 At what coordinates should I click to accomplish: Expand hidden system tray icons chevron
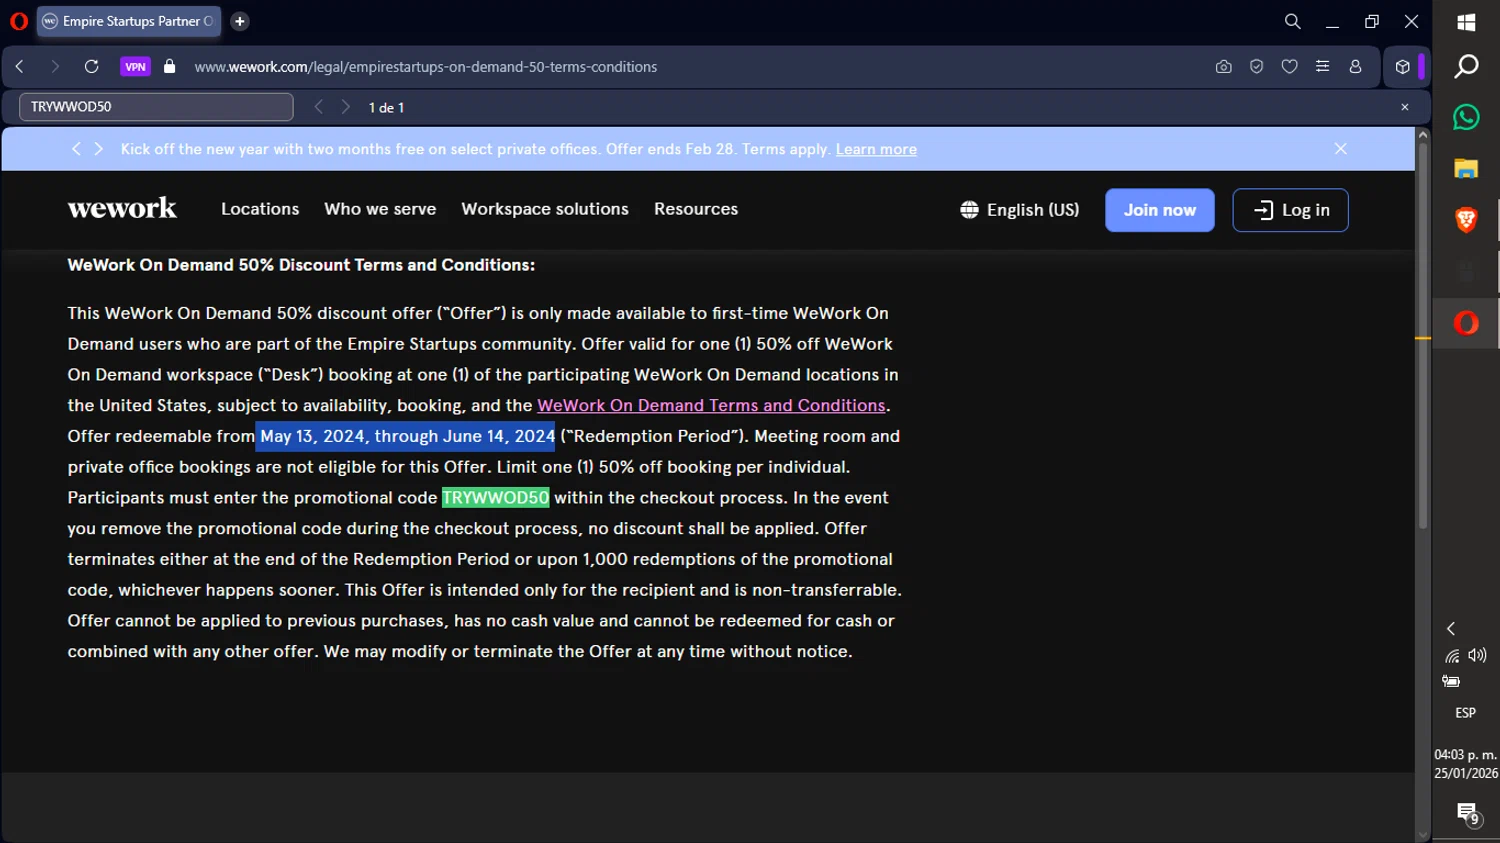click(x=1451, y=628)
